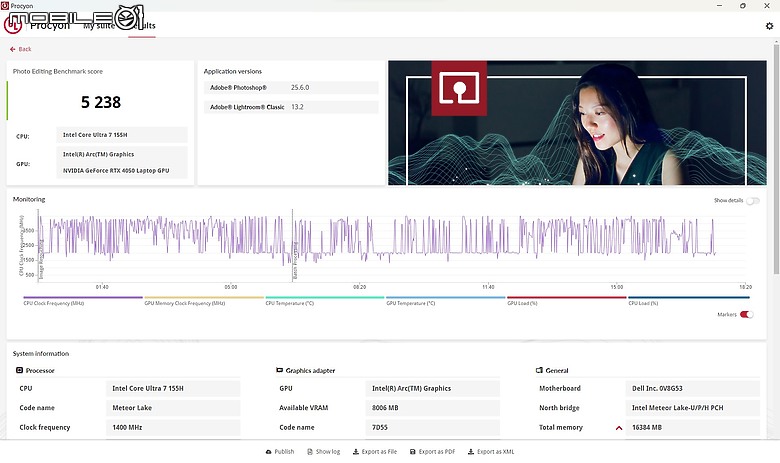Click Export as File
Viewport: 780px width, 463px height.
(x=375, y=452)
